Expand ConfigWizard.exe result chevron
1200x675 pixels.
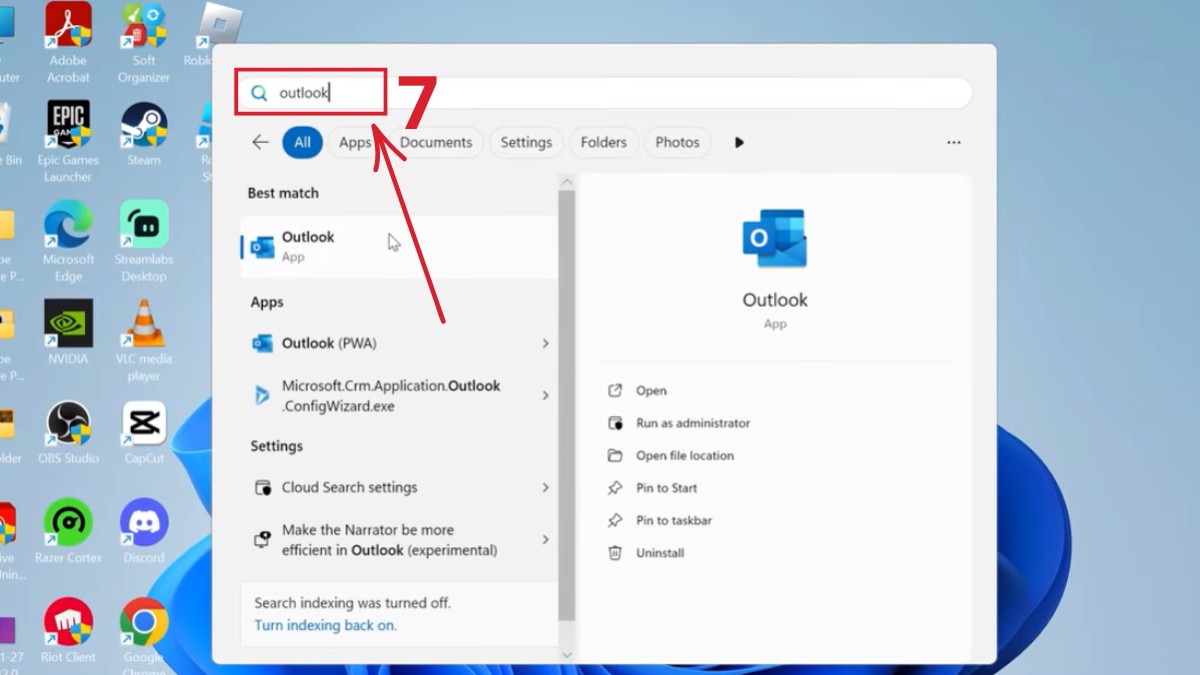click(x=545, y=395)
